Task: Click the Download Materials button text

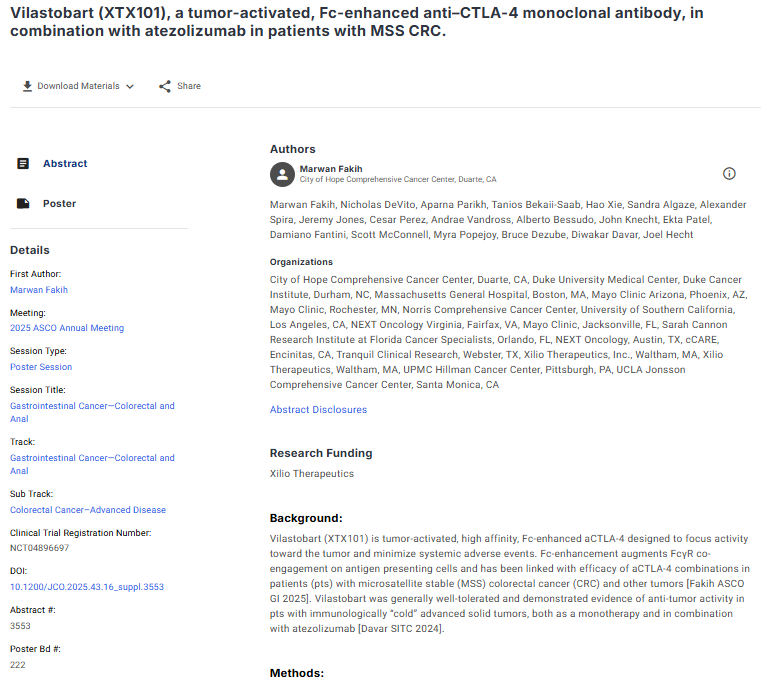Action: point(78,87)
